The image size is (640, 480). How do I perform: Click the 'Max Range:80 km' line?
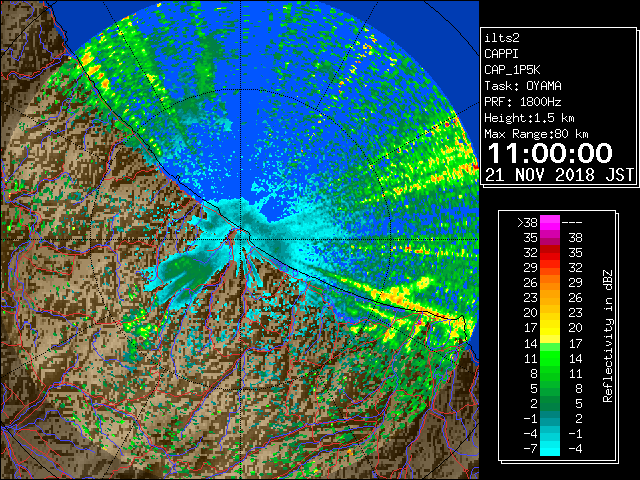click(536, 134)
